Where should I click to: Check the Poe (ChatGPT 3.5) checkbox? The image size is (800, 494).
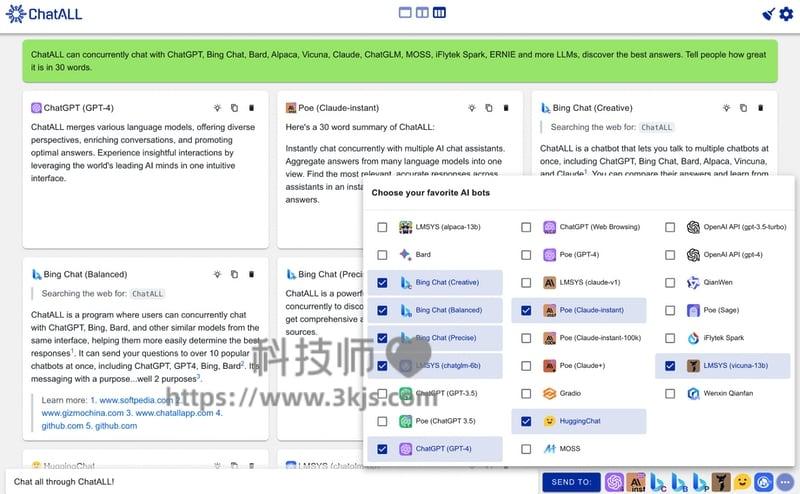click(382, 421)
